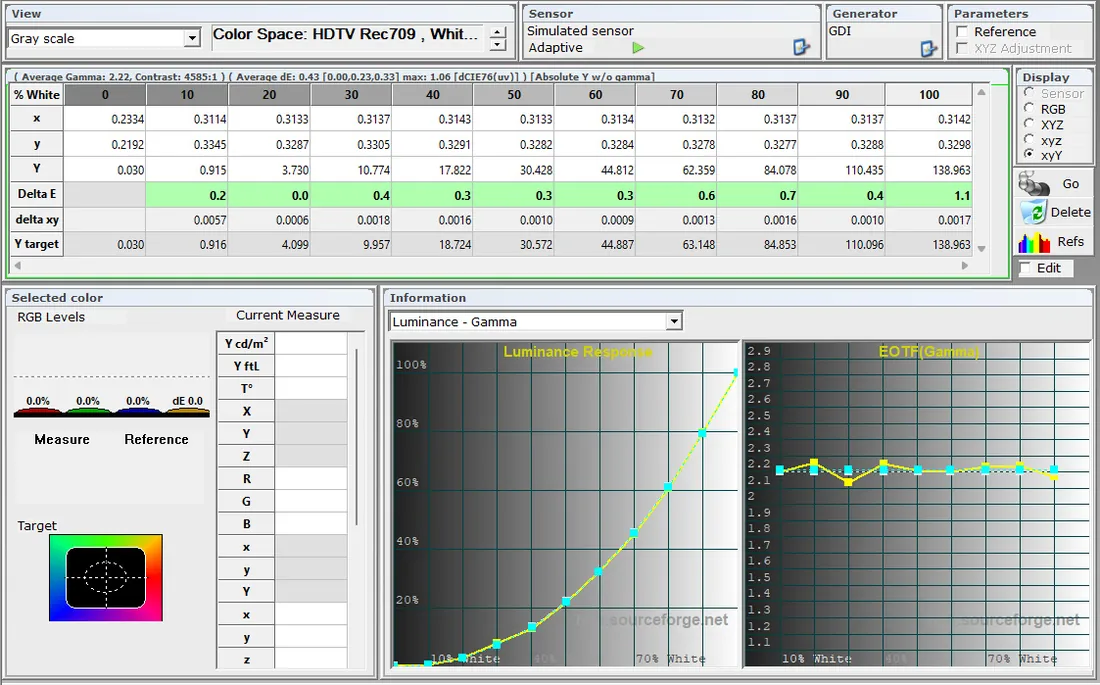This screenshot has height=685, width=1100.
Task: Click the EOTF (Gamma) graph
Action: (917, 504)
